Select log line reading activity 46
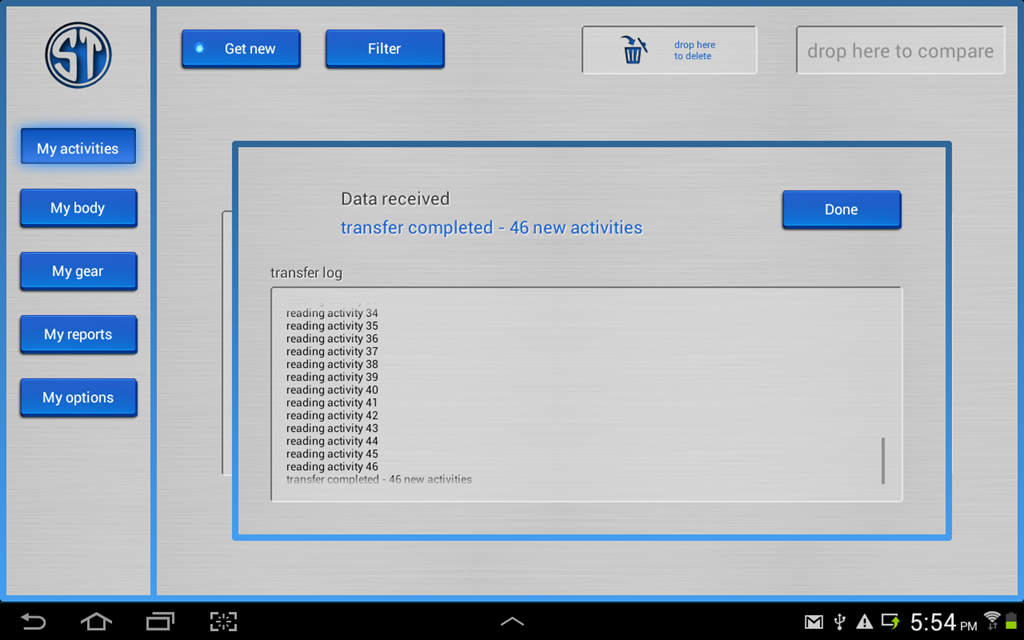This screenshot has height=640, width=1024. (x=332, y=466)
